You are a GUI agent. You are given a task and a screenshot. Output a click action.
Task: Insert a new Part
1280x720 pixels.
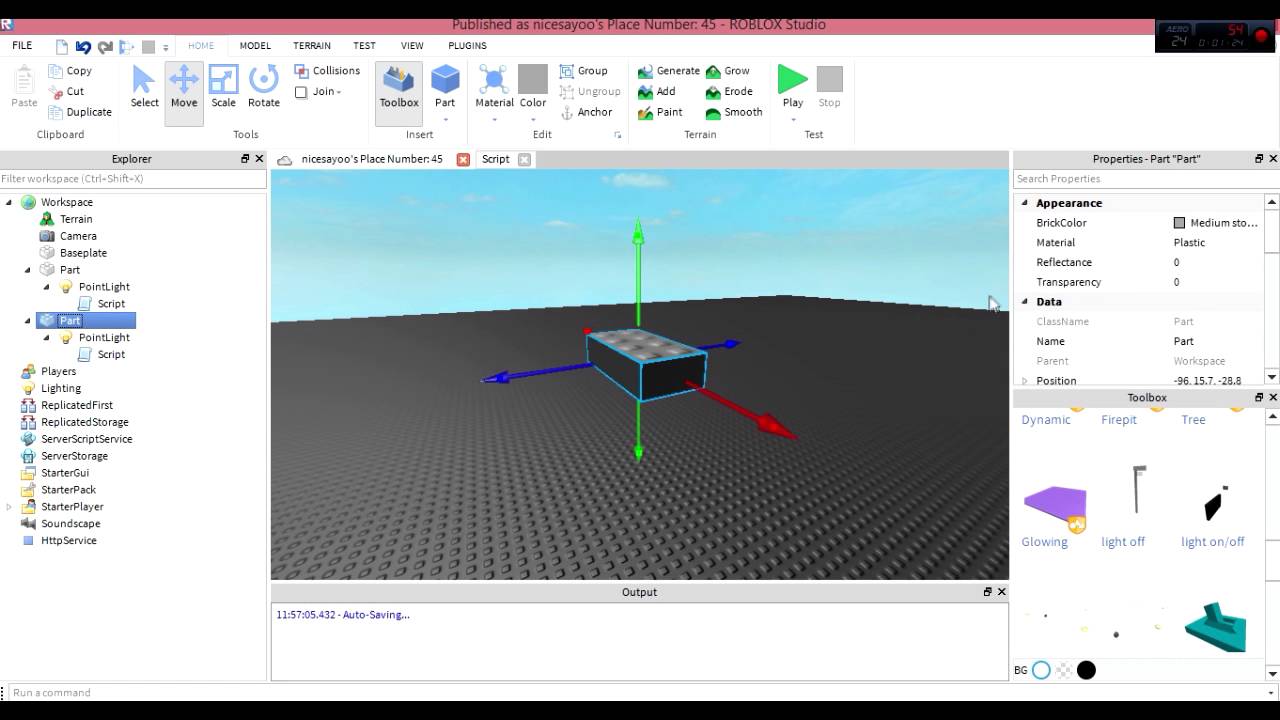445,86
